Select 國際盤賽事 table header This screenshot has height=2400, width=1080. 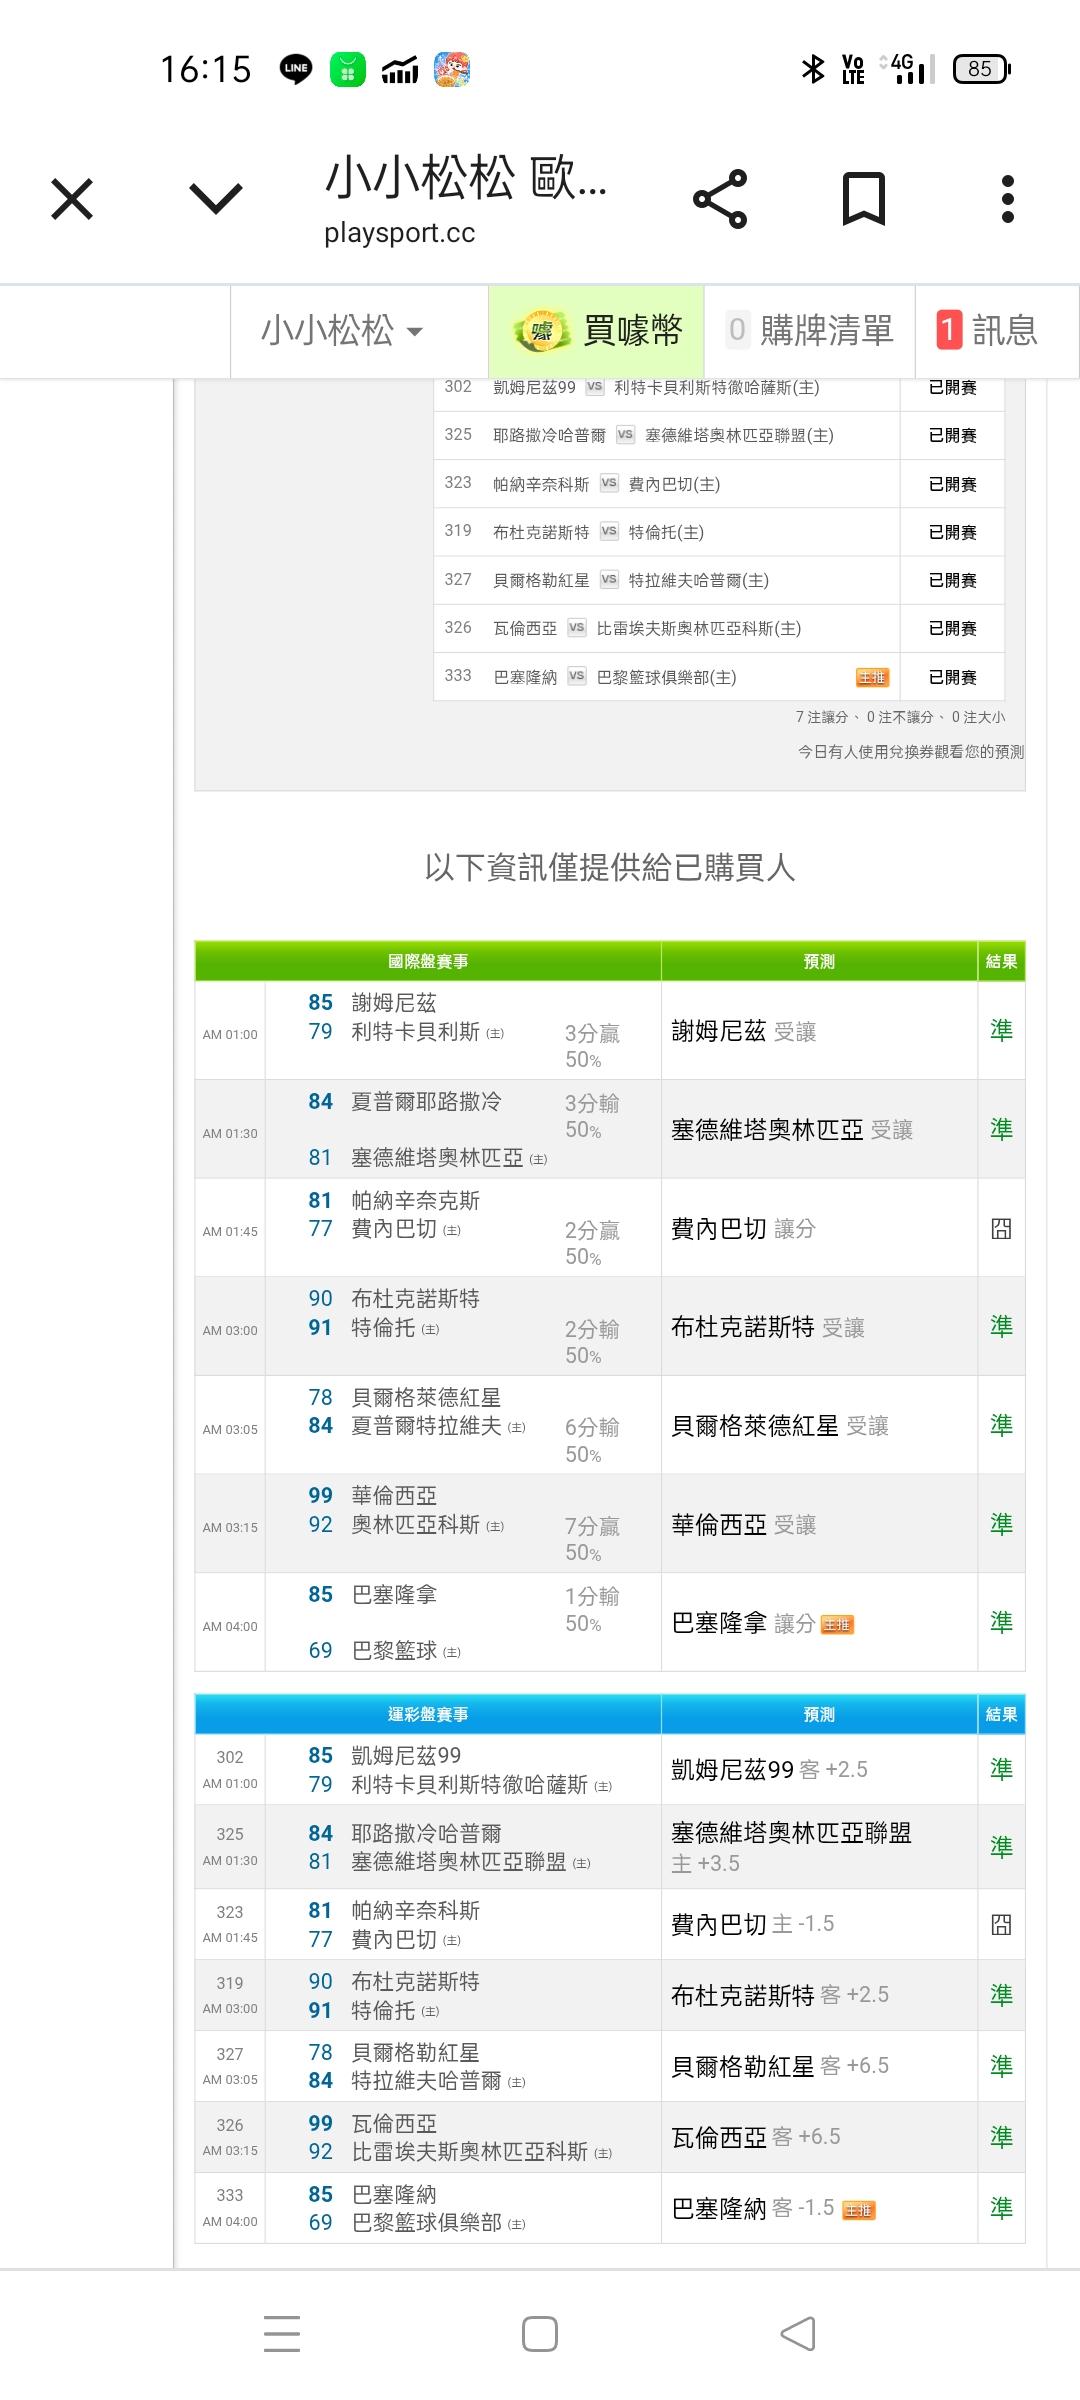pyautogui.click(x=428, y=961)
